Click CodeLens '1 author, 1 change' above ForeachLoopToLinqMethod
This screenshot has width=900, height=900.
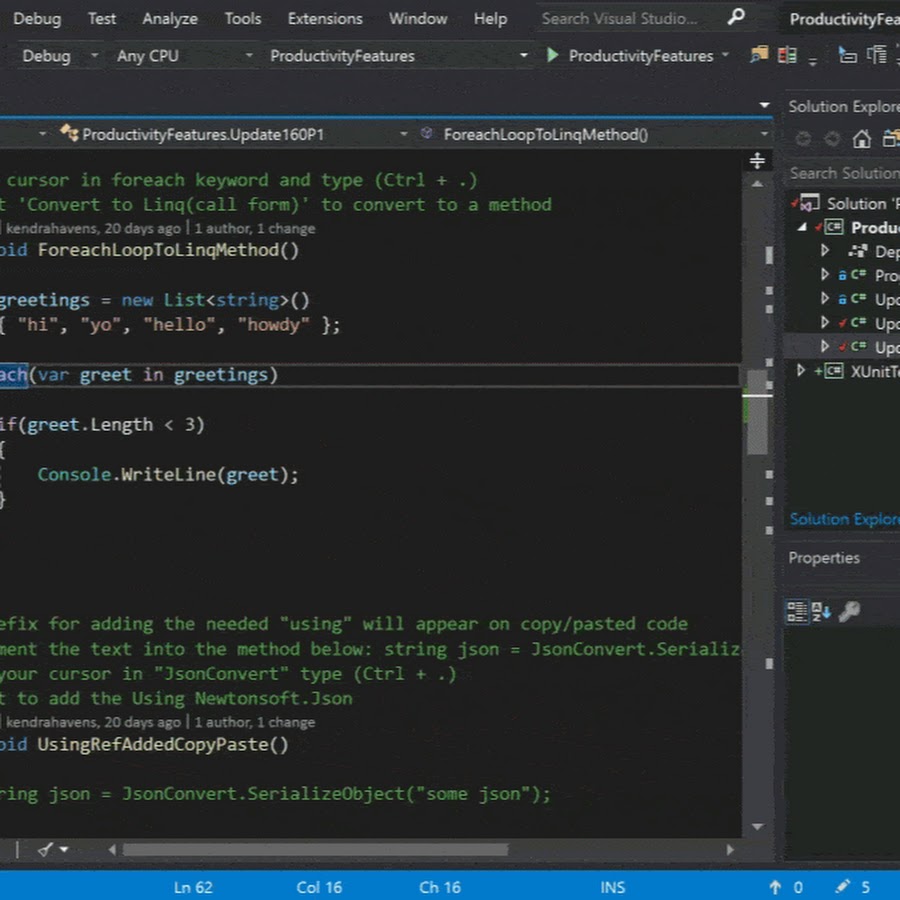tap(254, 228)
